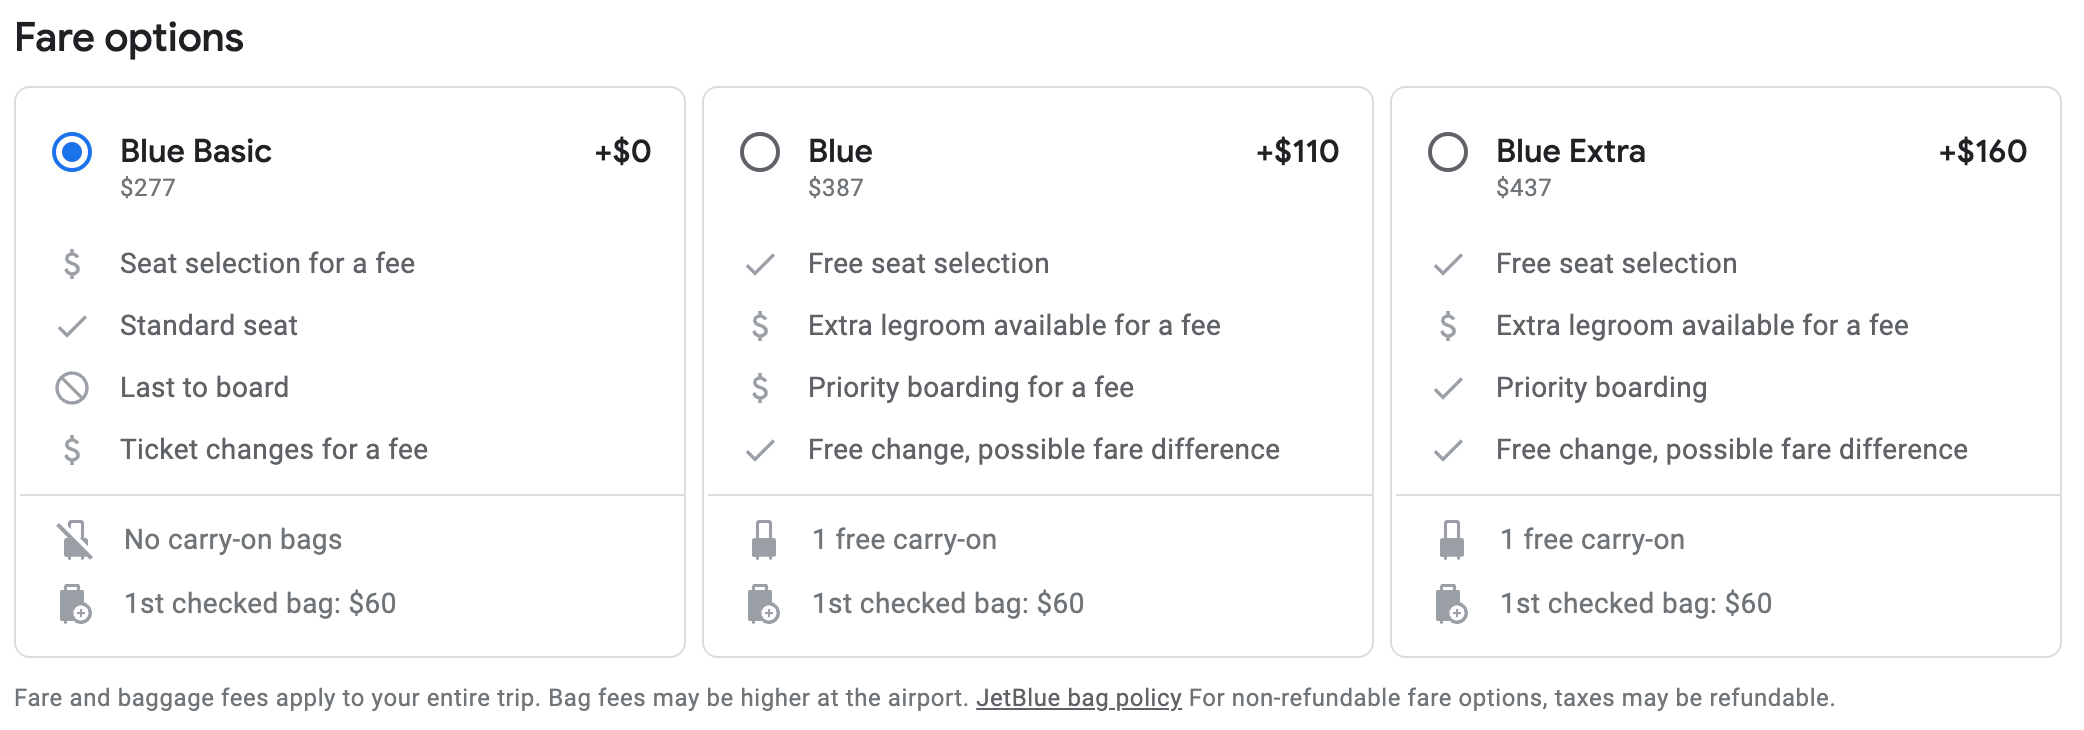Image resolution: width=2084 pixels, height=730 pixels.
Task: Click the Blue Extra fare title
Action: coord(1570,151)
